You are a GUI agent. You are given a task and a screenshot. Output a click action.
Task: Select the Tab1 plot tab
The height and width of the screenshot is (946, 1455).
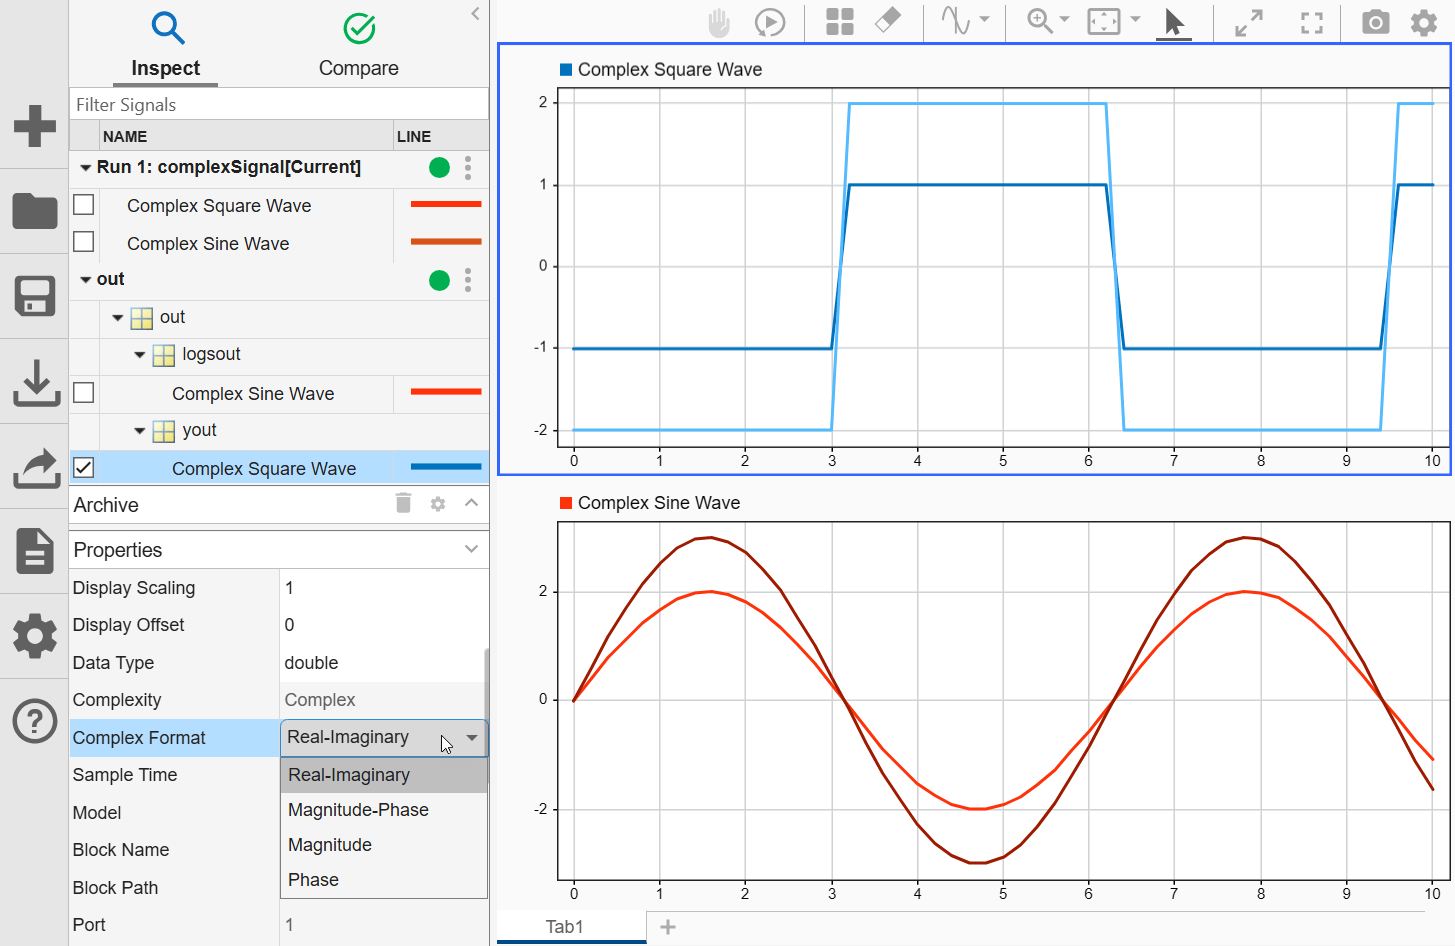click(571, 927)
